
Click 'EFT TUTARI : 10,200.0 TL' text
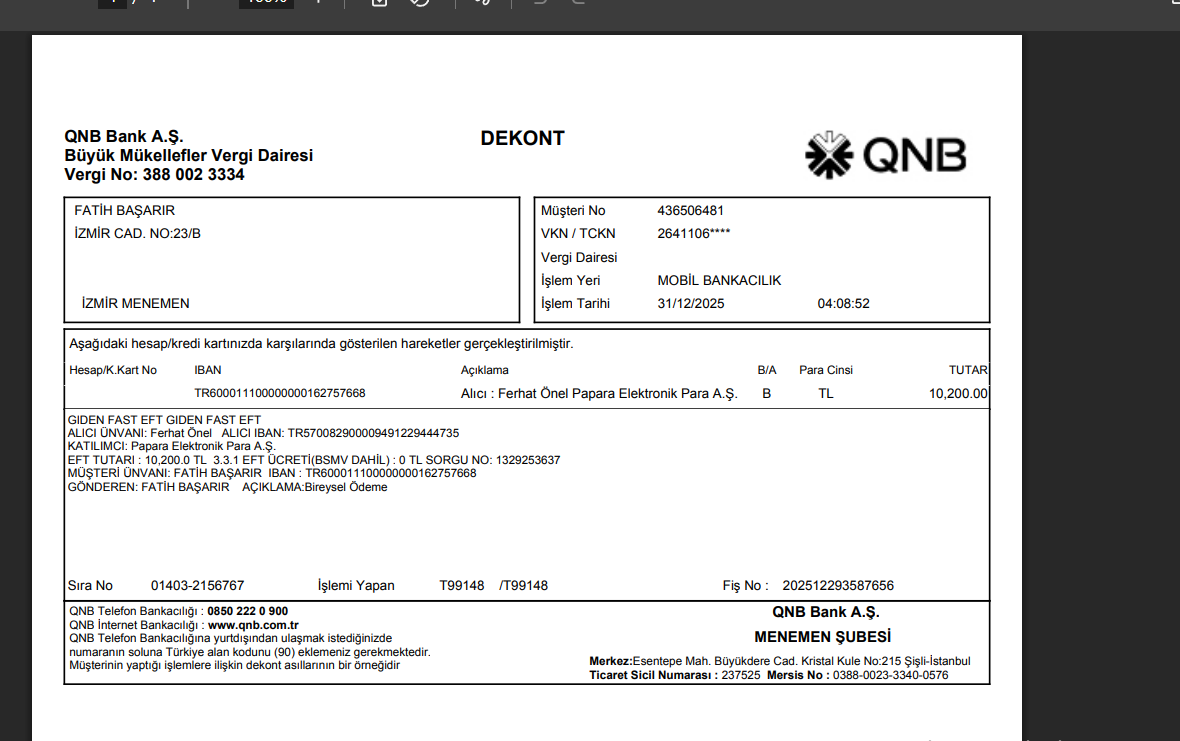coord(137,460)
